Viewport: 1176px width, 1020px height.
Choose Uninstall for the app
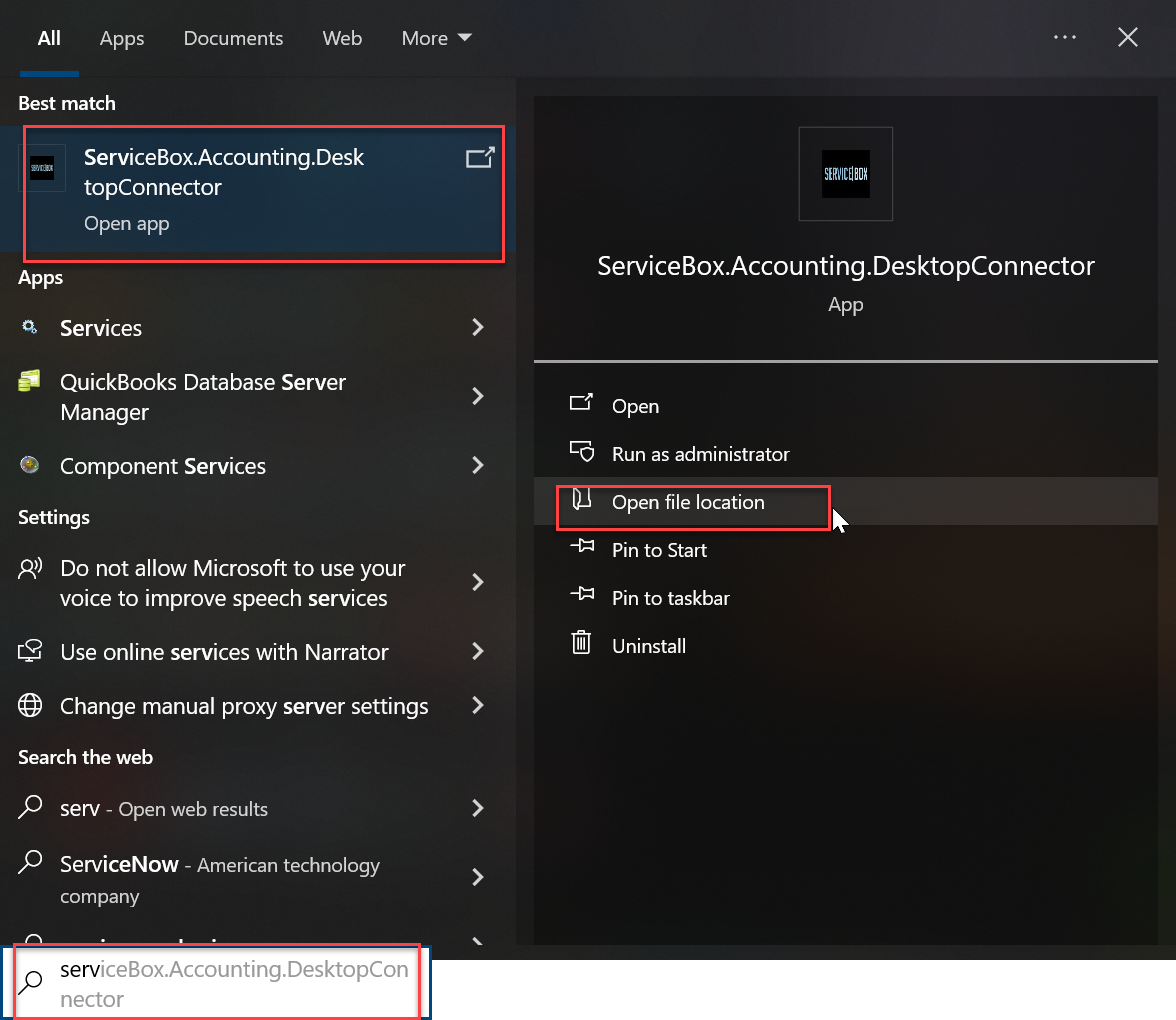pos(845,646)
